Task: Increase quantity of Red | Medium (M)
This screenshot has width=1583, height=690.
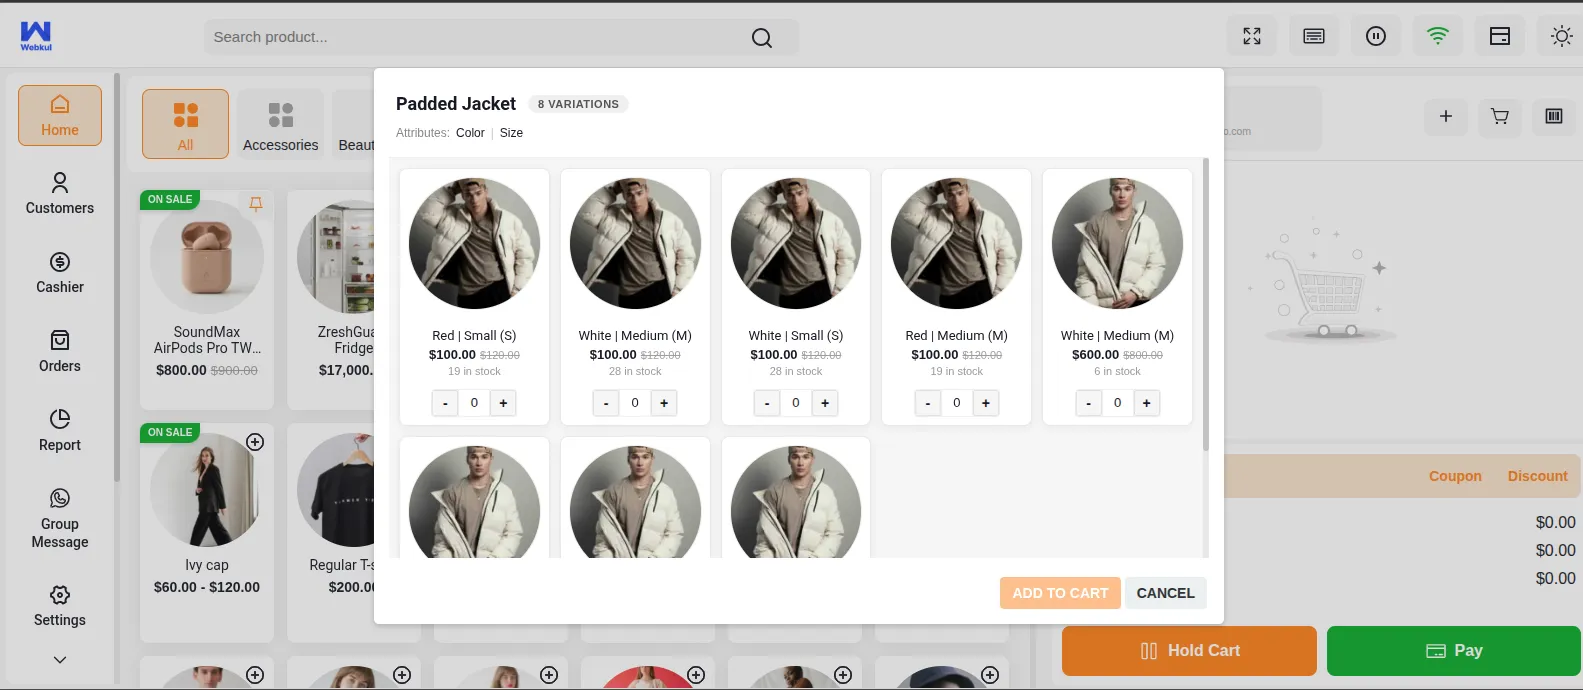Action: click(x=986, y=403)
